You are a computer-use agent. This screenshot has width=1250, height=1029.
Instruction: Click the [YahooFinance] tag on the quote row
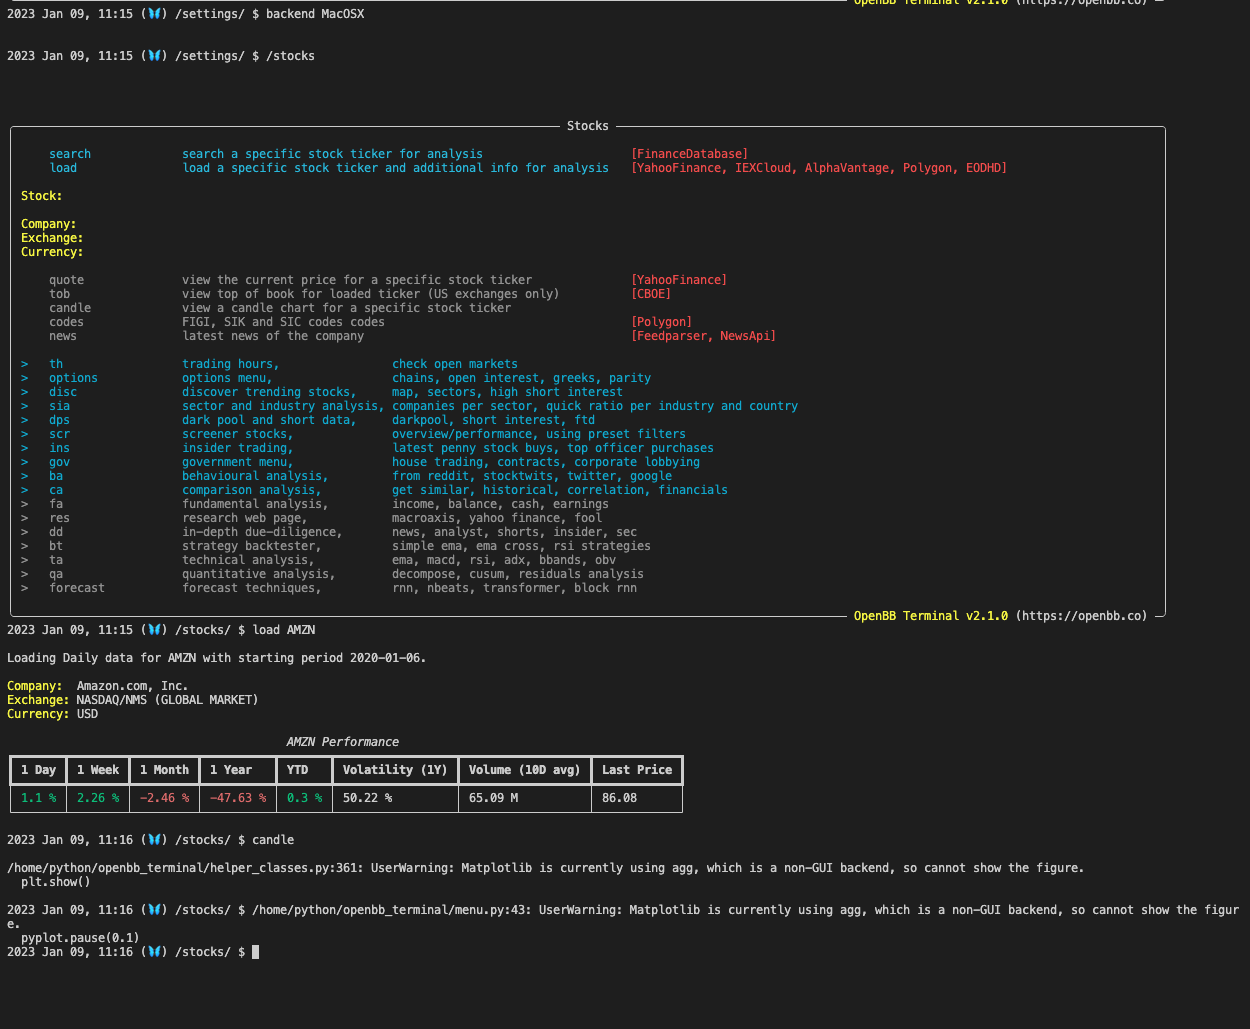click(679, 280)
